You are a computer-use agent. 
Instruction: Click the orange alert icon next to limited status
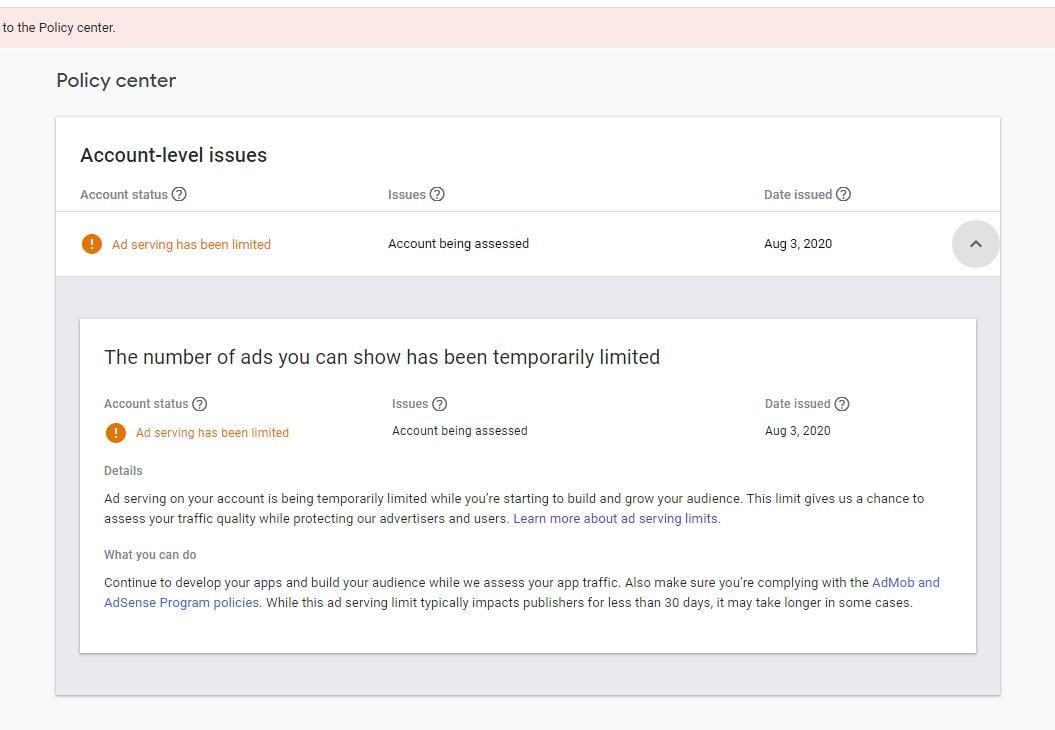tap(115, 432)
